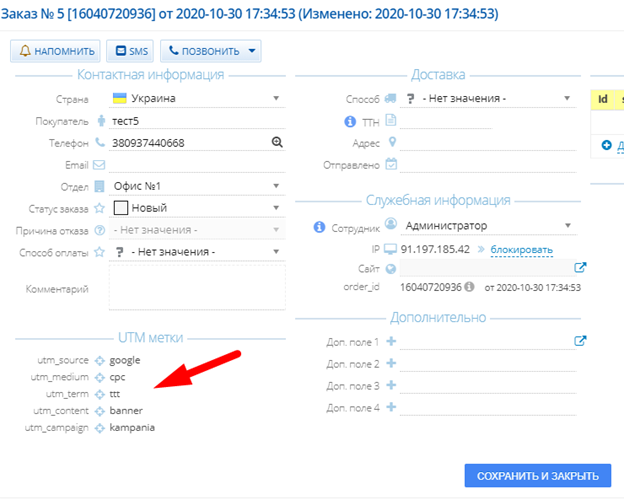Click the star icon next to Статус заказа
The height and width of the screenshot is (500, 624).
99,208
